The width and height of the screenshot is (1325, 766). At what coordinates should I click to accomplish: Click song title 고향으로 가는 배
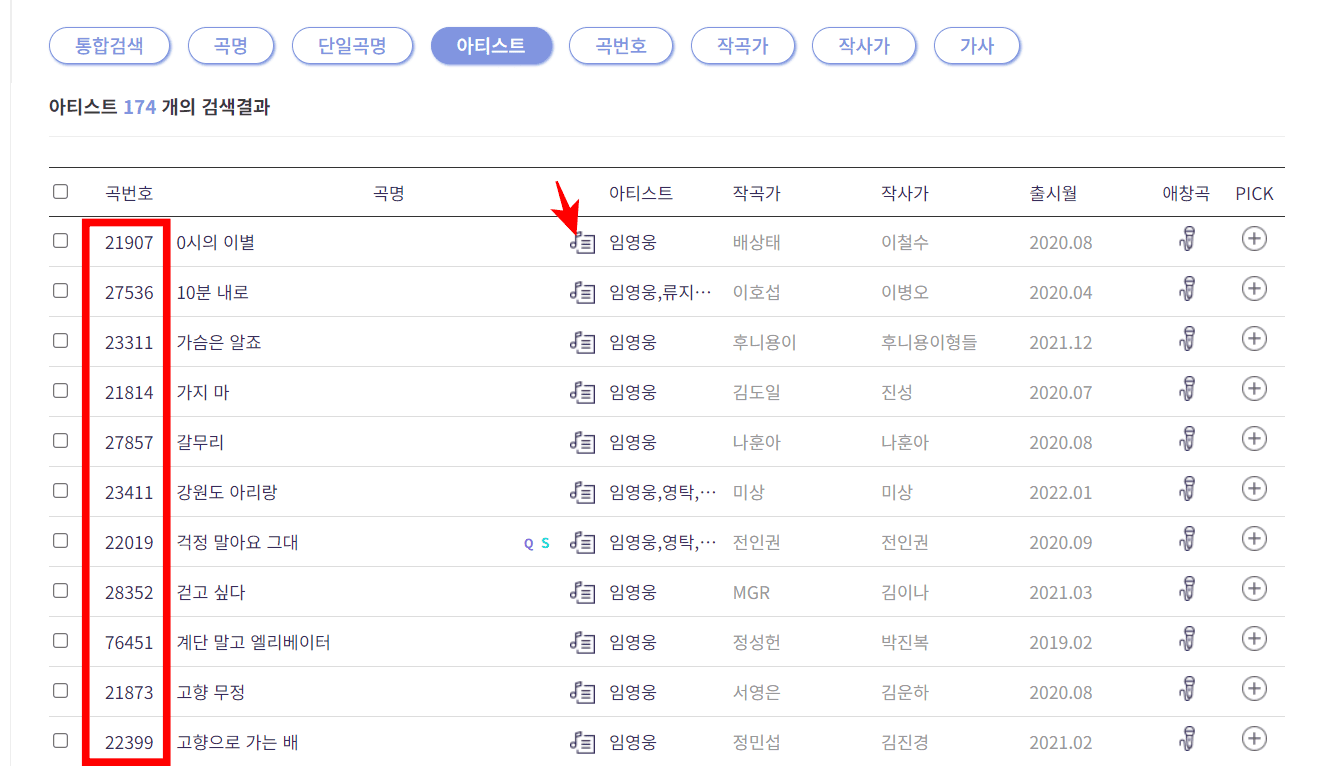point(237,743)
